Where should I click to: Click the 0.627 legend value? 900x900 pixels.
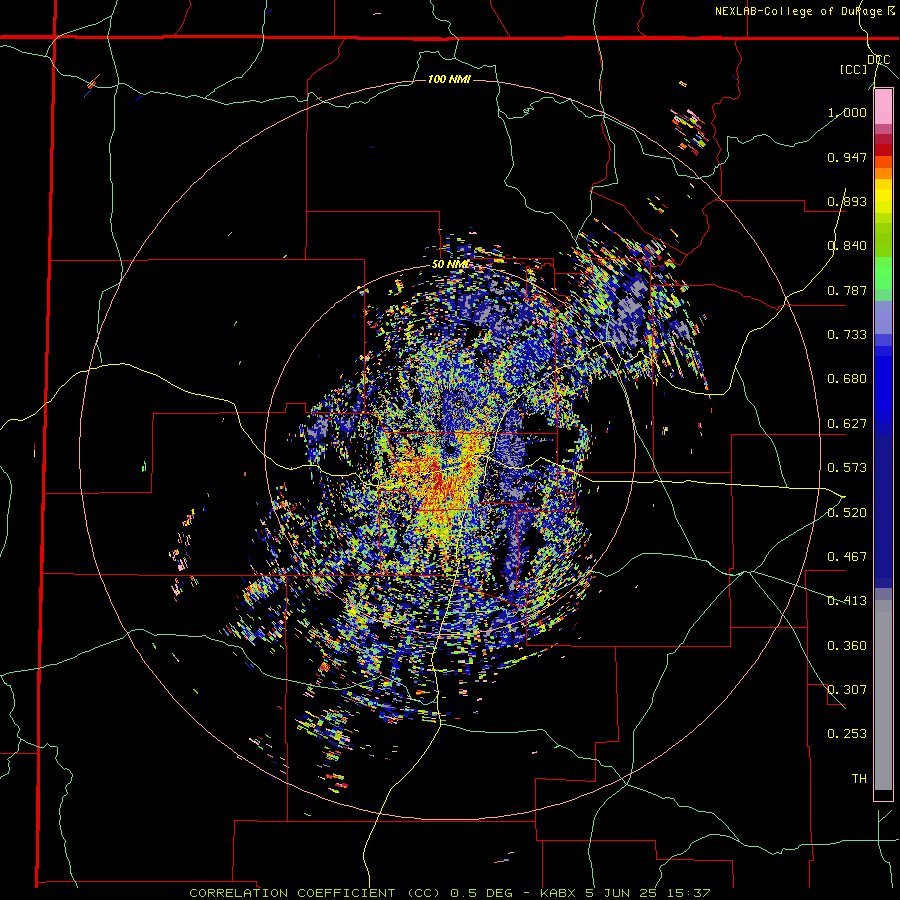click(x=847, y=424)
